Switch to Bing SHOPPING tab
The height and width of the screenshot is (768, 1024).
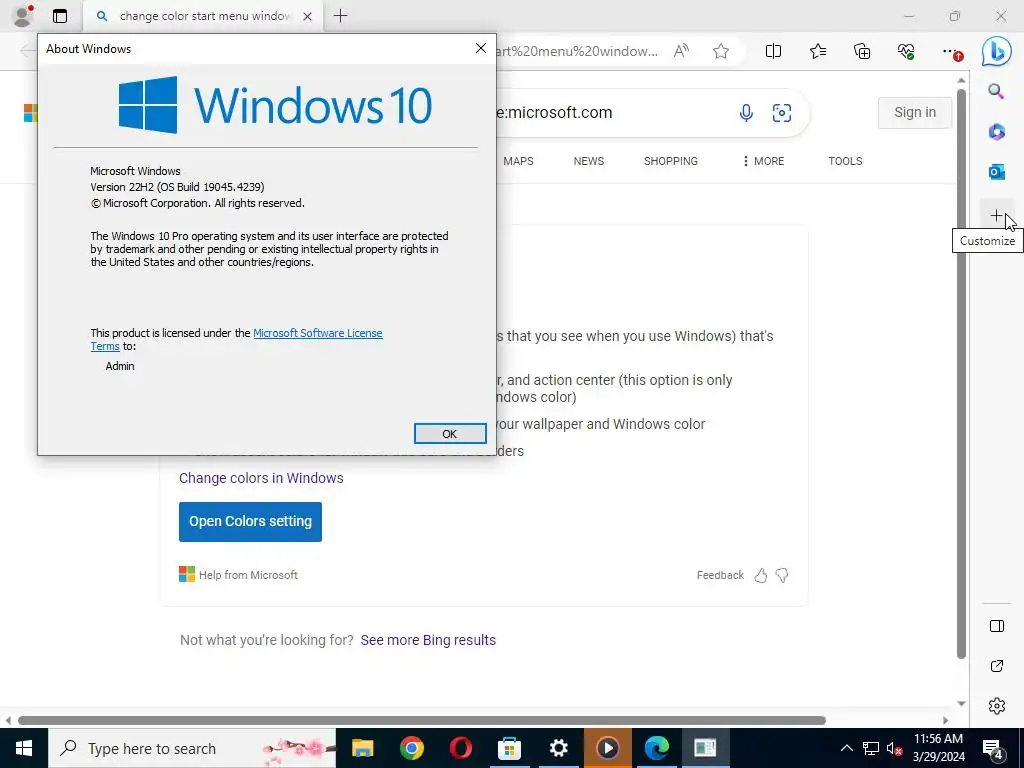tap(671, 161)
